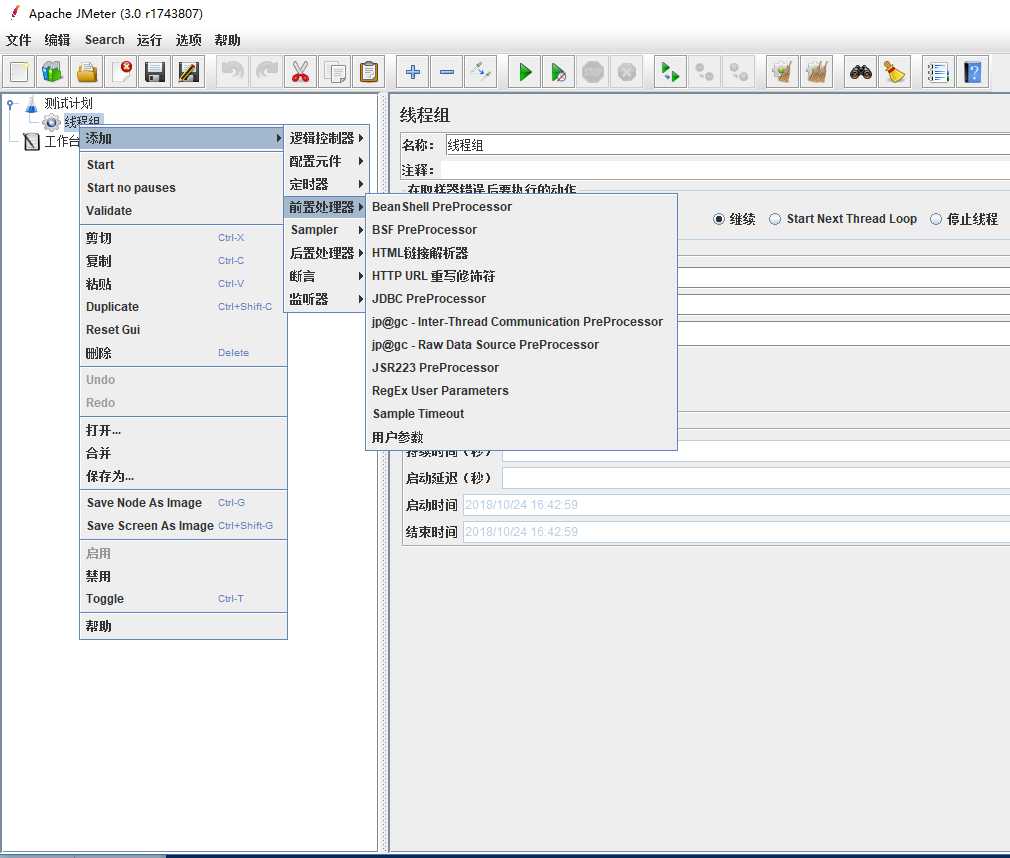Viewport: 1010px width, 858px height.
Task: Click the 启动延迟（秒）input field
Action: tap(756, 478)
